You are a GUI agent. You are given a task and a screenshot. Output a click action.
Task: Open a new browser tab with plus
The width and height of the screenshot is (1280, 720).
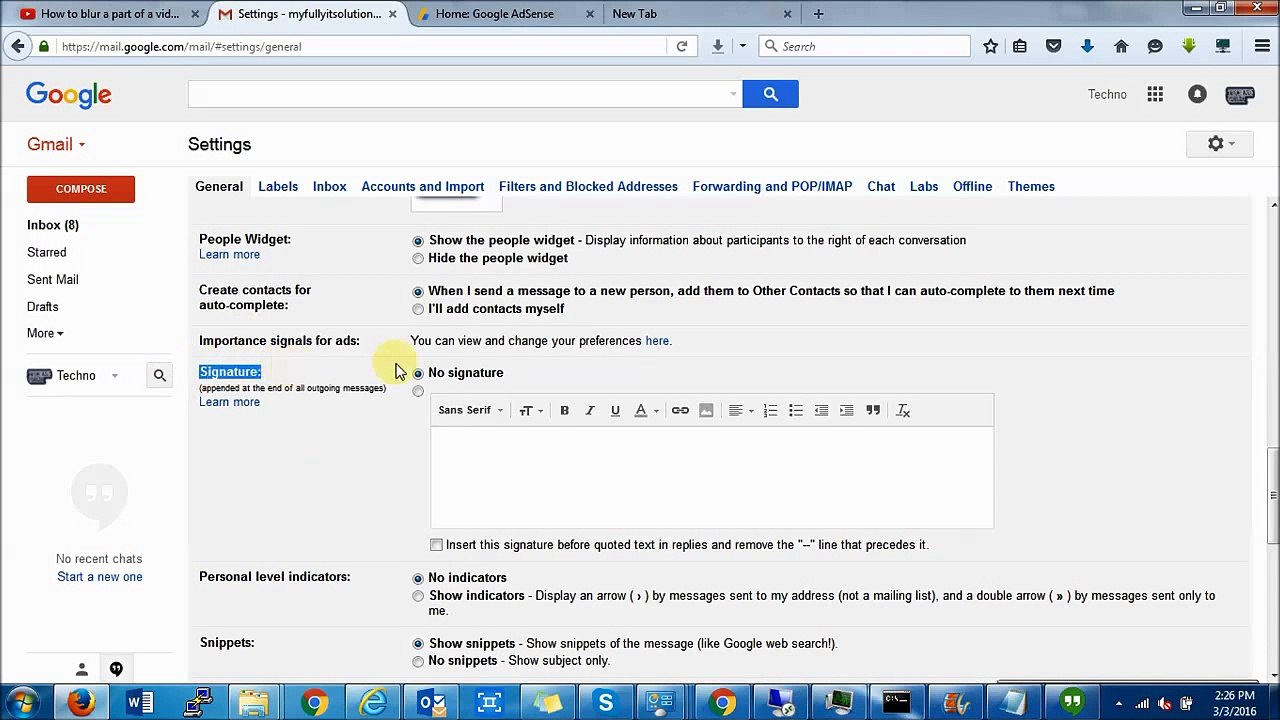click(818, 14)
